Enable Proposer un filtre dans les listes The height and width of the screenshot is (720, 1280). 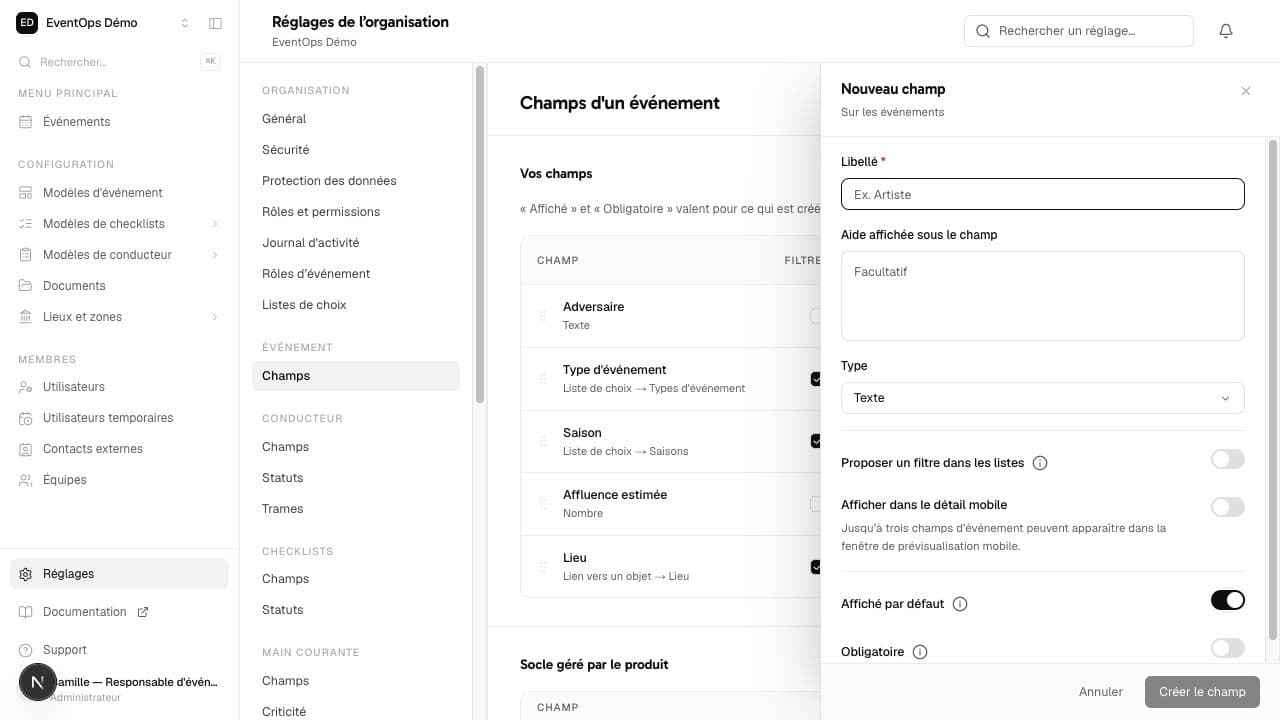[x=1228, y=459]
